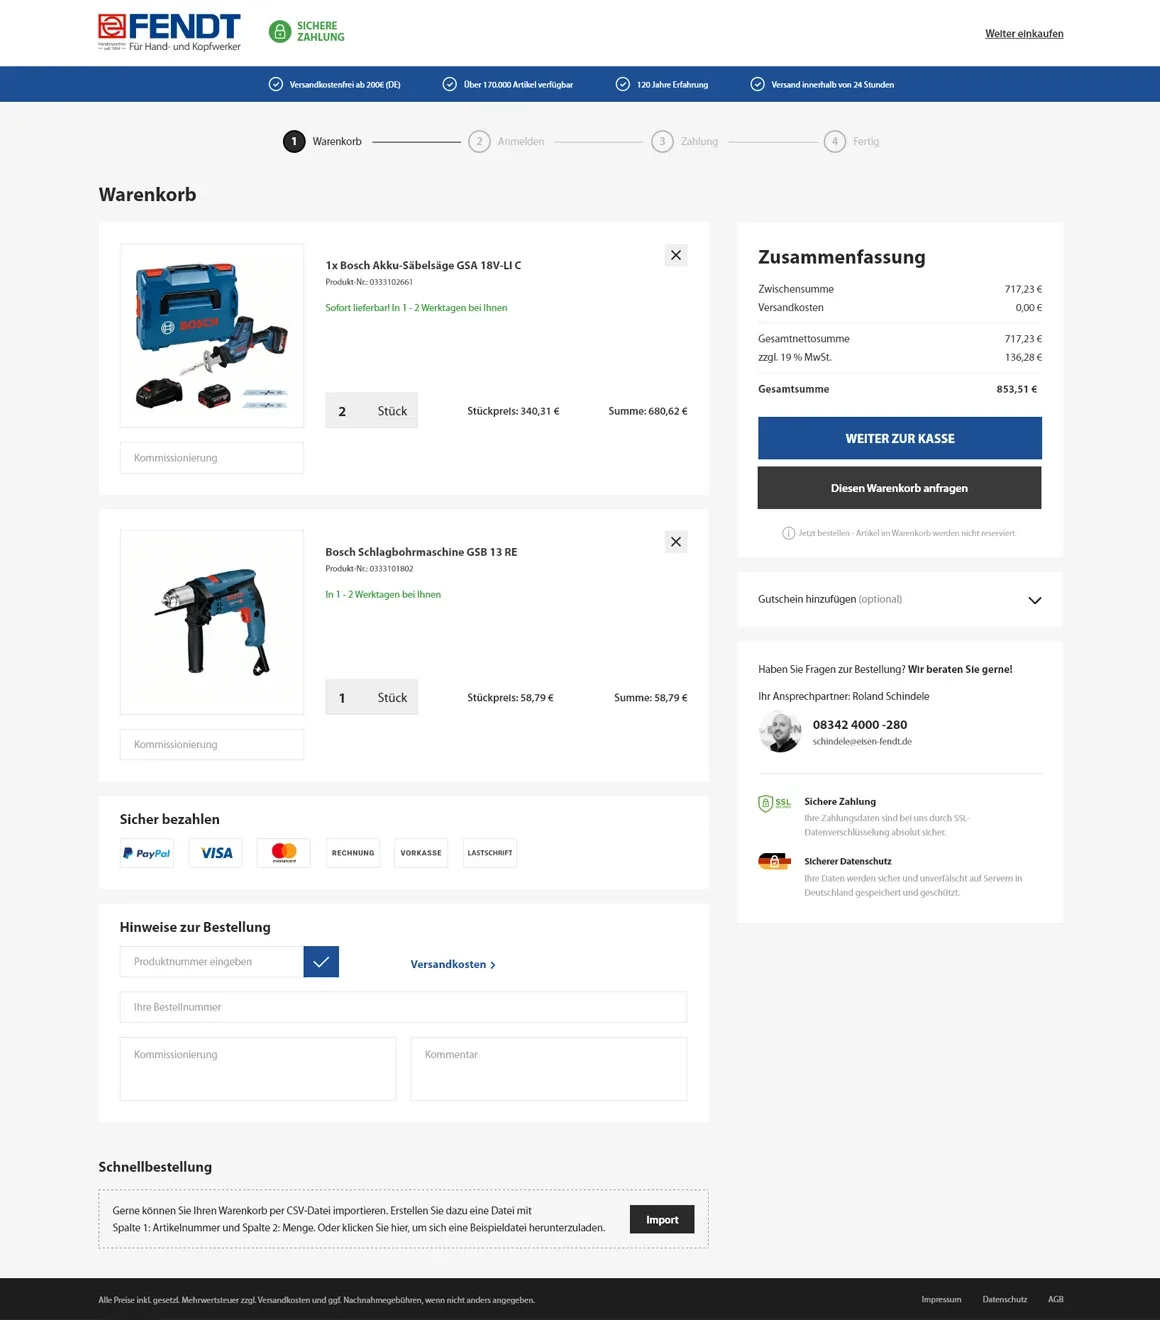
Task: Click the quantity field of the Säbelsäge
Action: [x=371, y=411]
